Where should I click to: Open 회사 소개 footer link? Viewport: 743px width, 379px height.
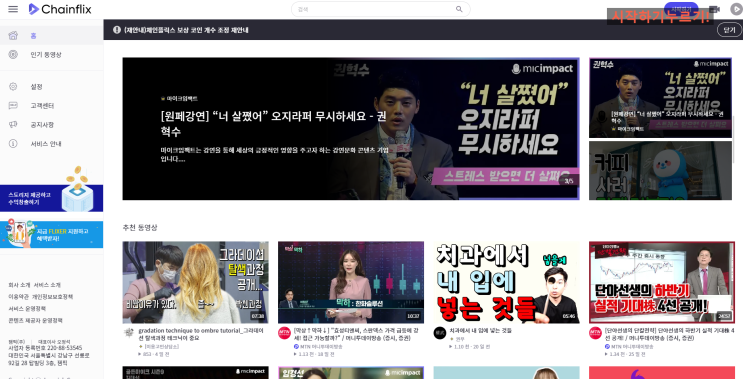tap(19, 285)
